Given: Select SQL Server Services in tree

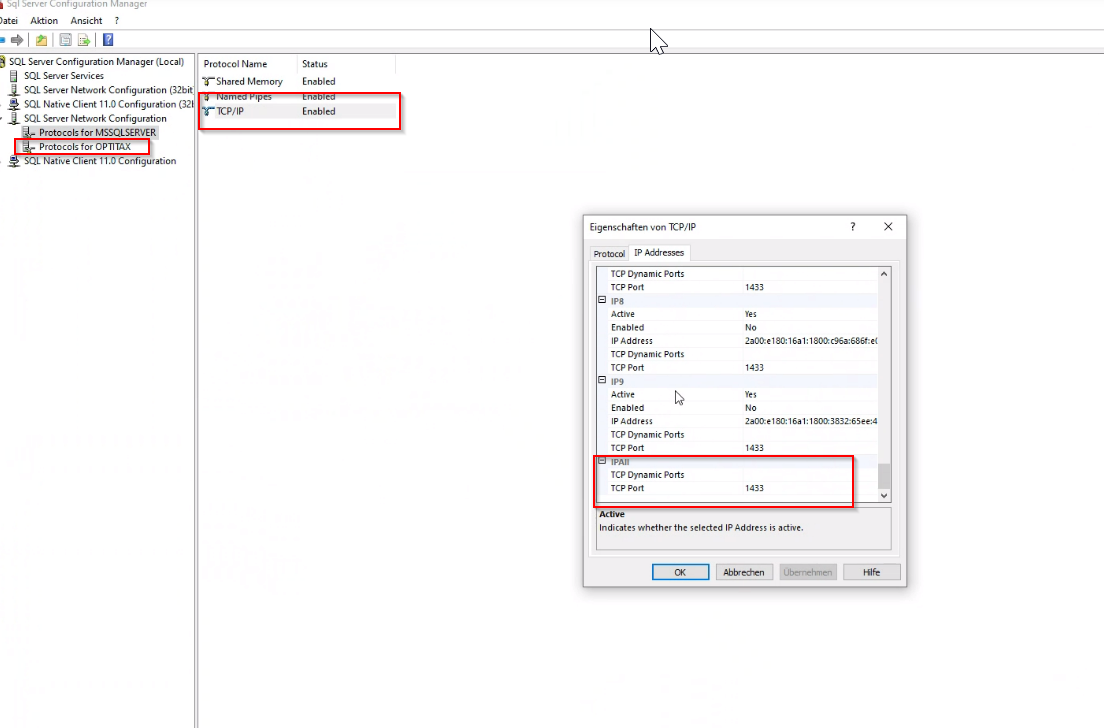Looking at the screenshot, I should click(x=63, y=76).
